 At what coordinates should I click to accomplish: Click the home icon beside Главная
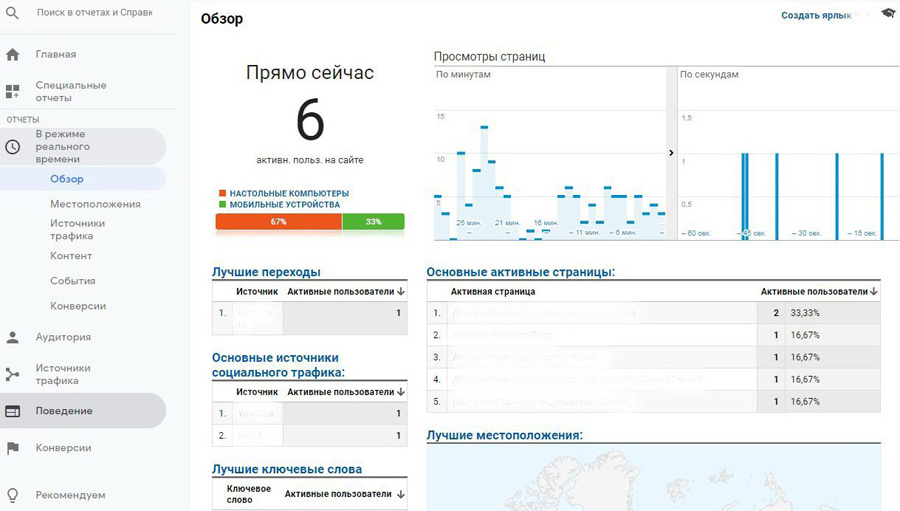[13, 55]
